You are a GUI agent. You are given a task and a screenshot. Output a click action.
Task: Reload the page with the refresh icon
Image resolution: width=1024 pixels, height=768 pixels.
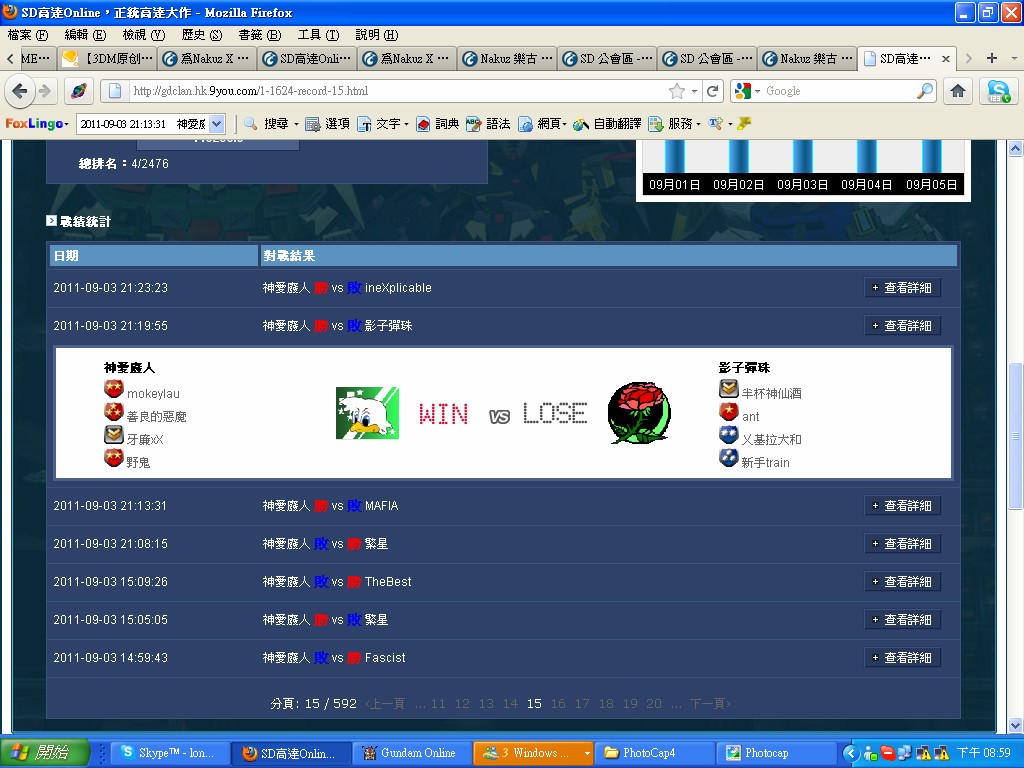click(713, 91)
